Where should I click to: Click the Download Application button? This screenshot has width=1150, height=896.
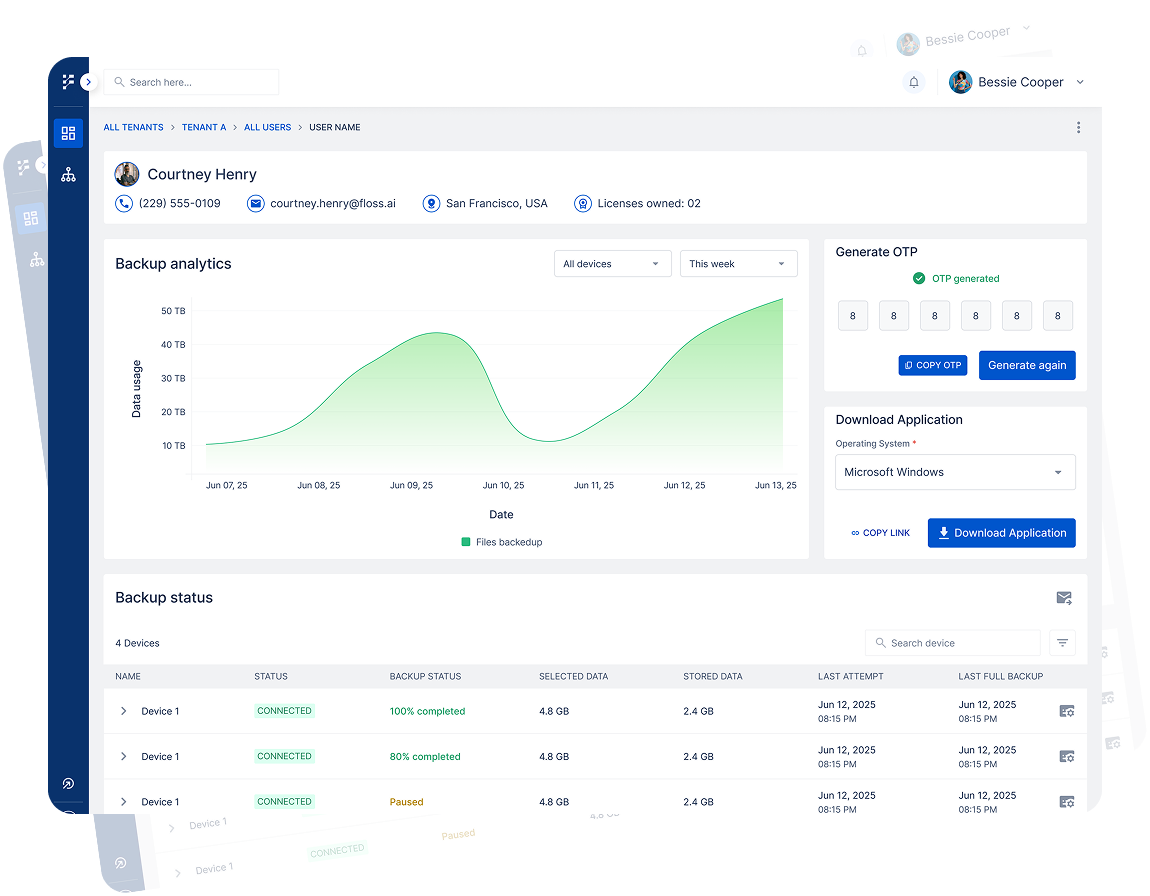point(1001,533)
